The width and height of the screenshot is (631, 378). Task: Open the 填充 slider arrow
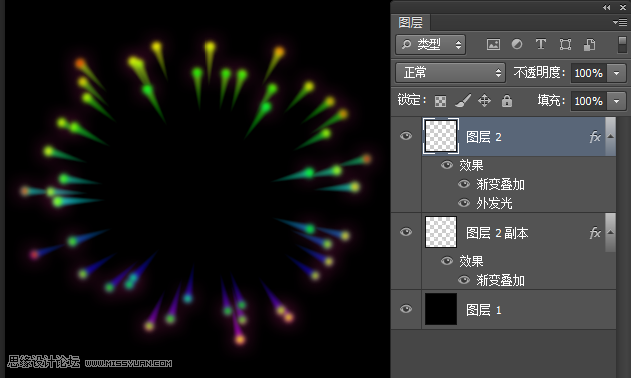(617, 101)
